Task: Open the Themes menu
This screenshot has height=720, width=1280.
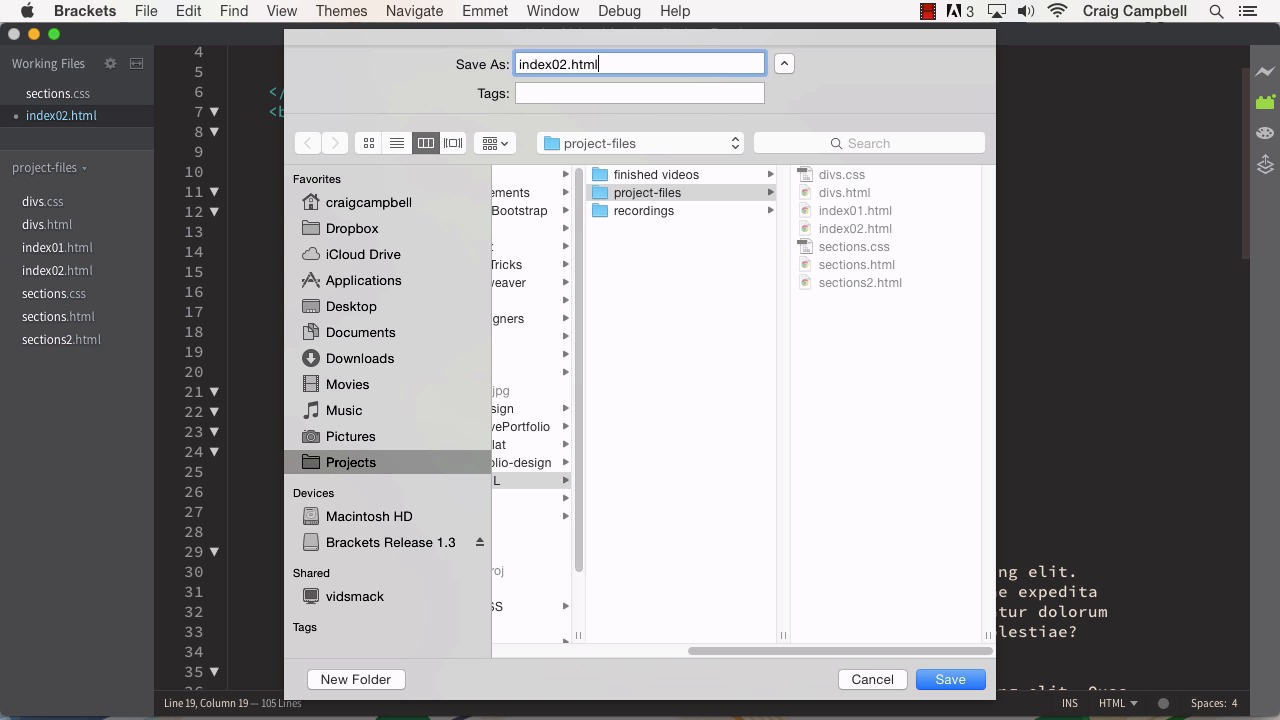Action: tap(341, 11)
